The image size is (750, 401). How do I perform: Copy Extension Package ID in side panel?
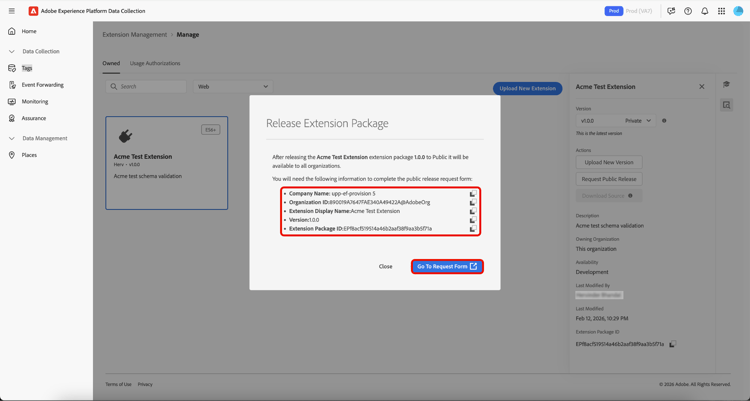click(672, 344)
